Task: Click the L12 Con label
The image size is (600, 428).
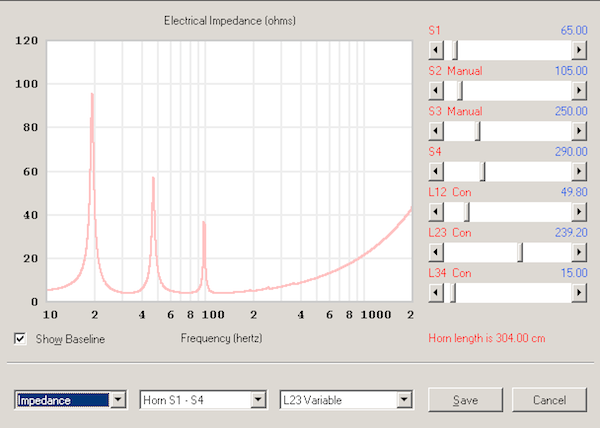Action: pos(450,192)
